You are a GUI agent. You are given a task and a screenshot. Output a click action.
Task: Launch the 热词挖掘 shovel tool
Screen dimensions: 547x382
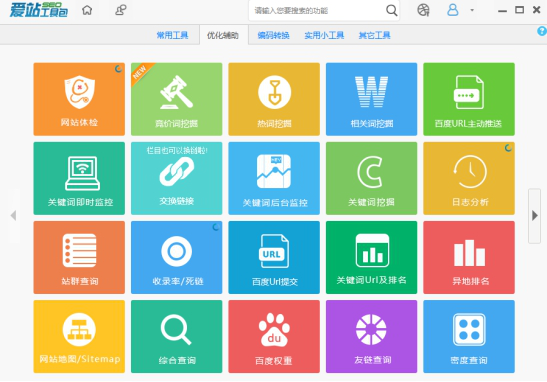click(274, 99)
